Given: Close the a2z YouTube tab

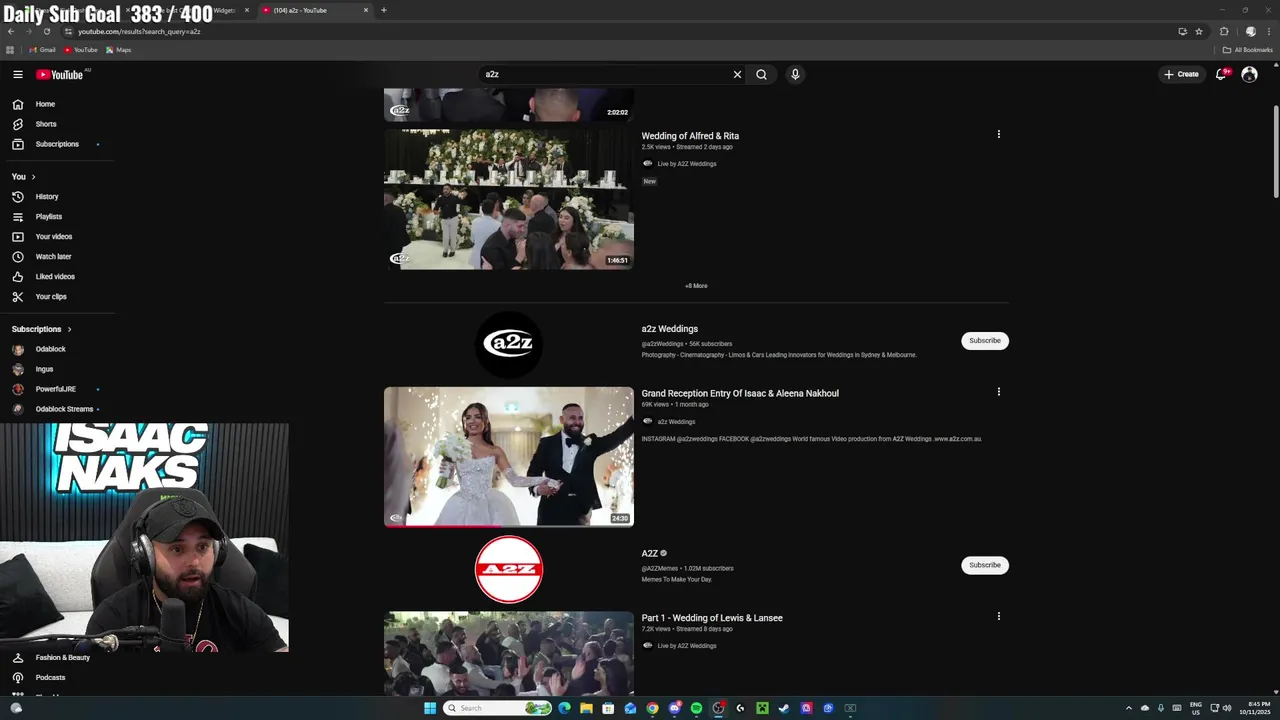Looking at the screenshot, I should (x=366, y=10).
